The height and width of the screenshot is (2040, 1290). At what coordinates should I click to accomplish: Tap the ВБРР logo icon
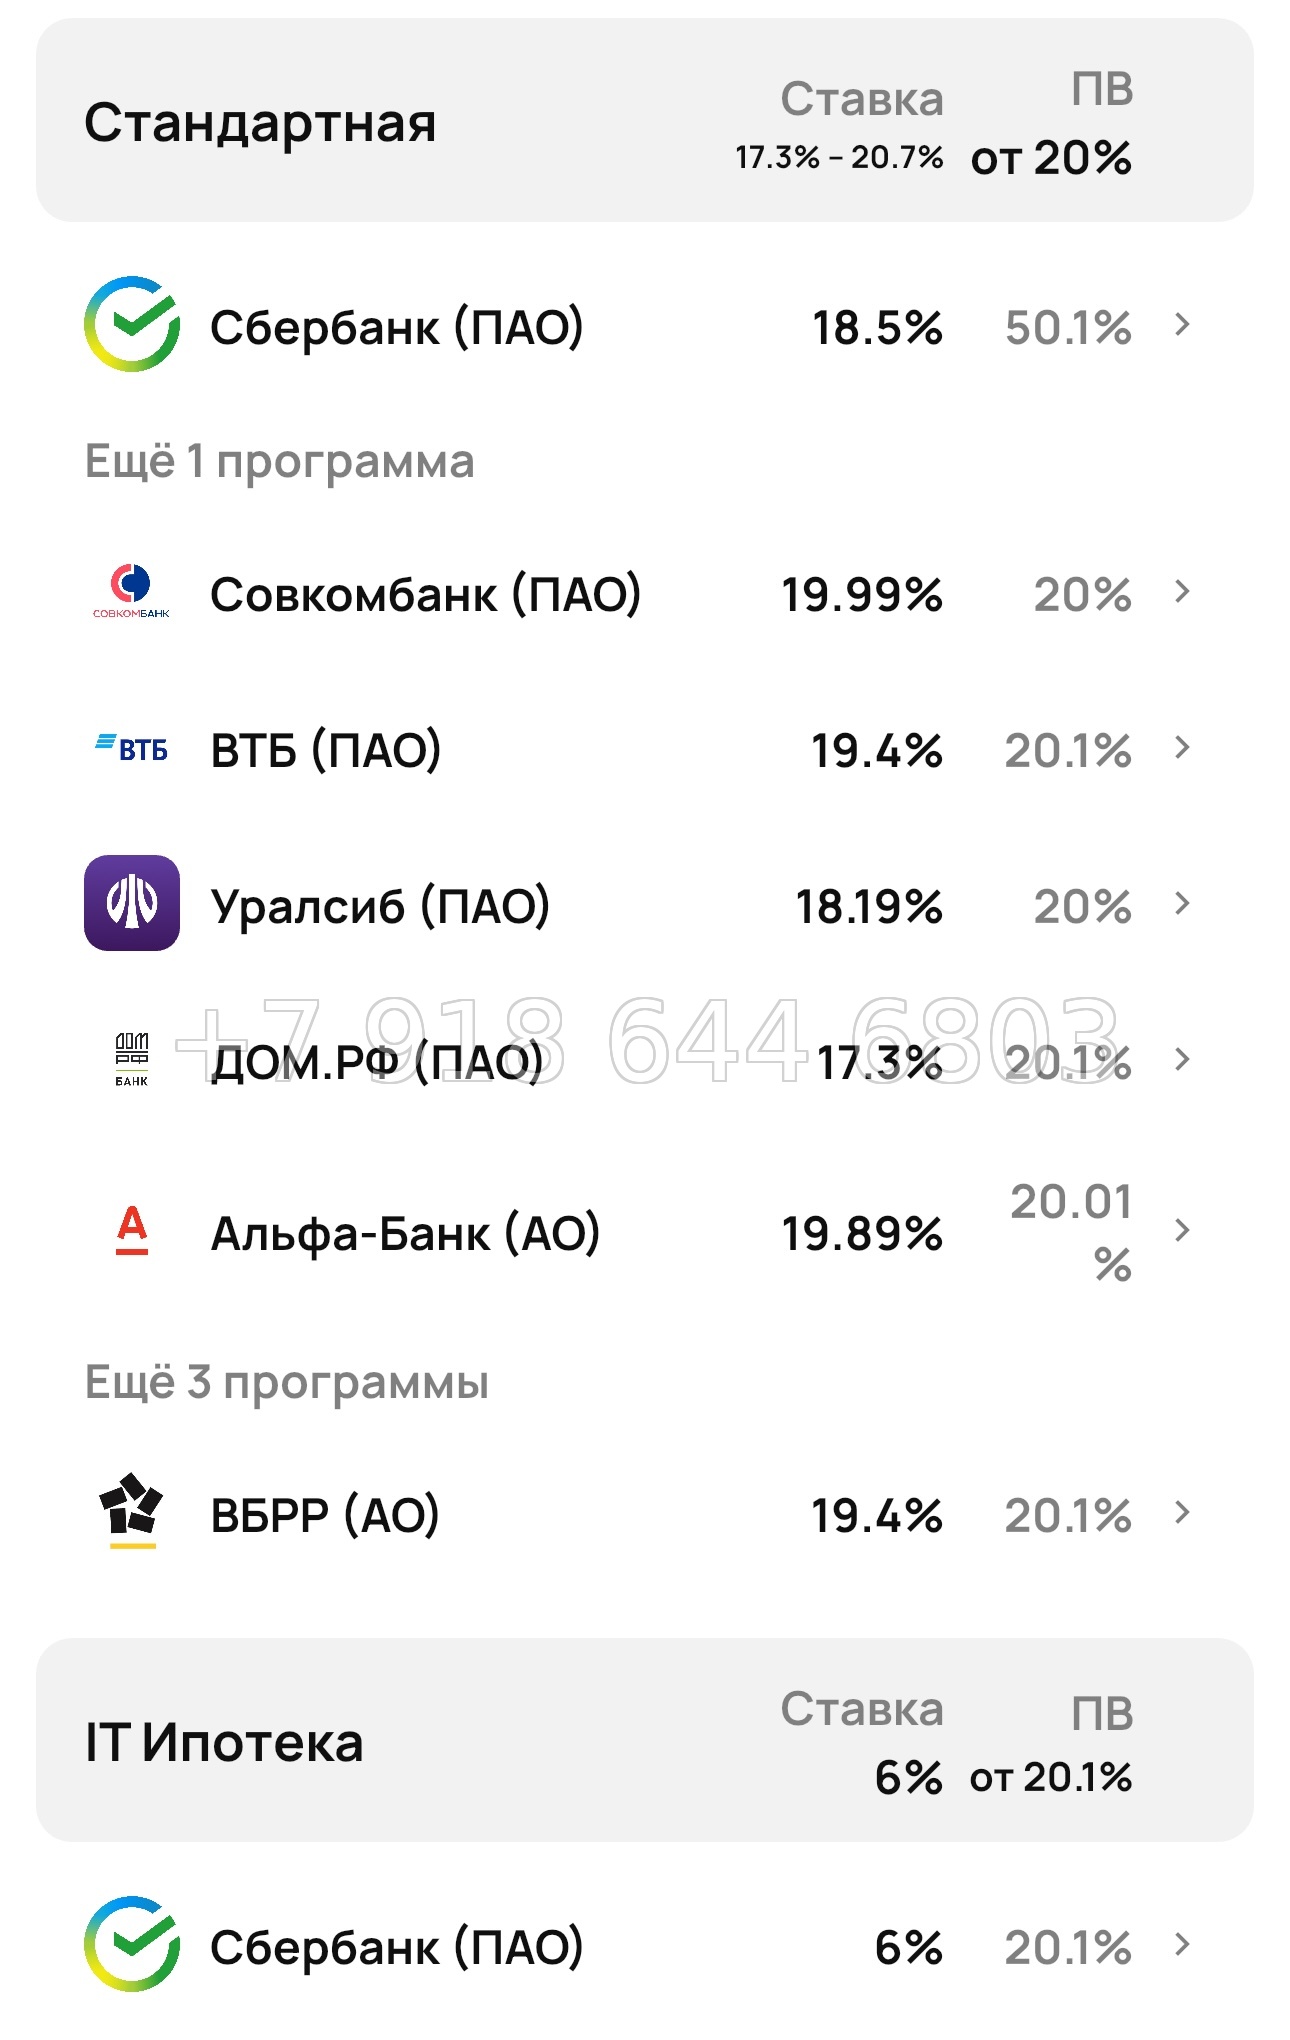click(x=132, y=1511)
